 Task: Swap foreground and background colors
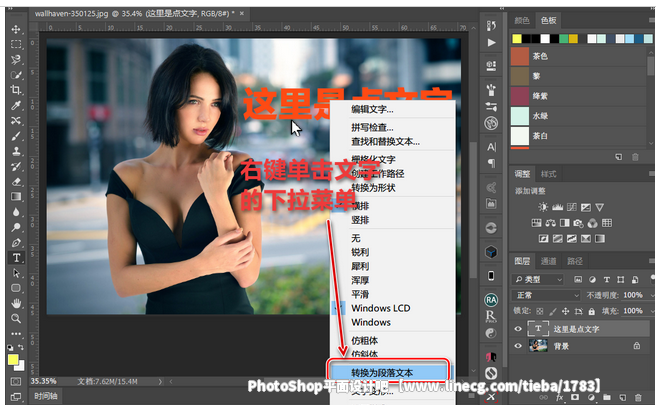point(21,347)
